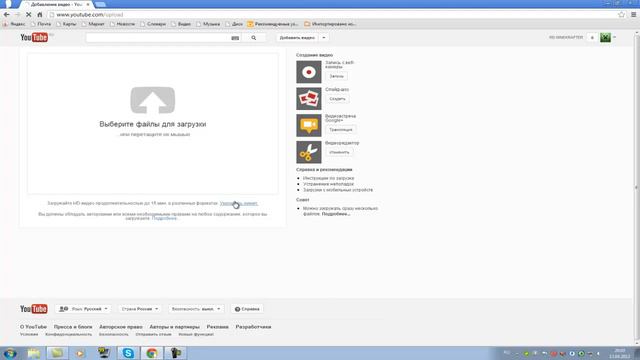The image size is (640, 360).
Task: Stop page loading with the X button
Action: click(29, 15)
